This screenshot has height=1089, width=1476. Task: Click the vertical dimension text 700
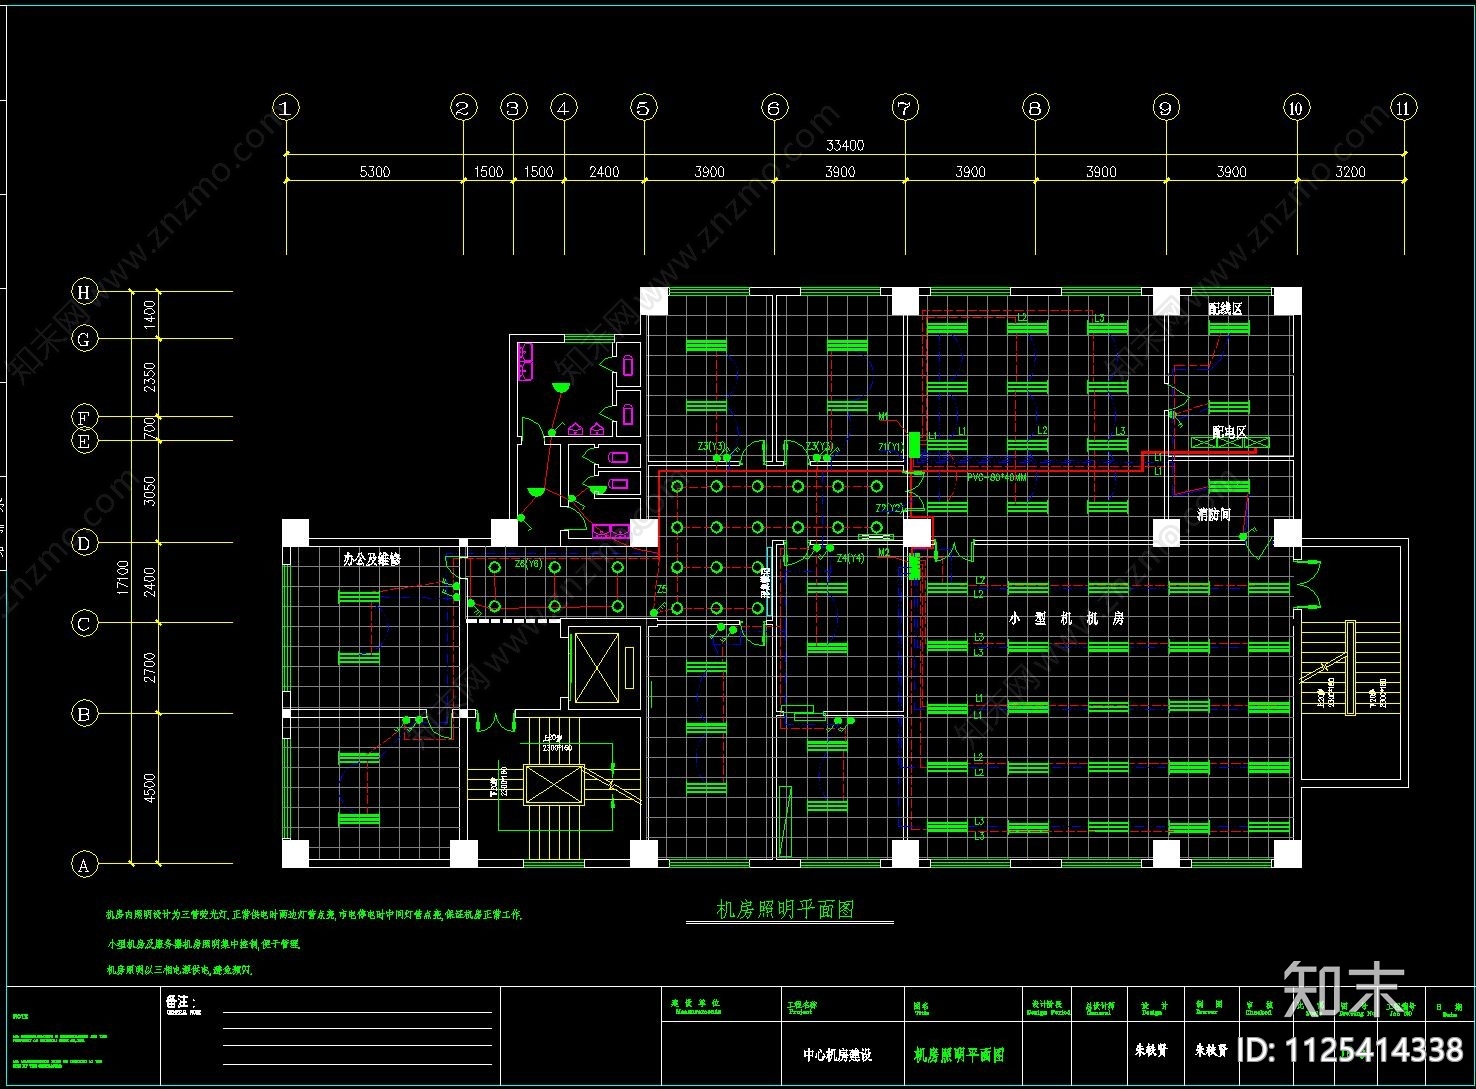pyautogui.click(x=150, y=429)
